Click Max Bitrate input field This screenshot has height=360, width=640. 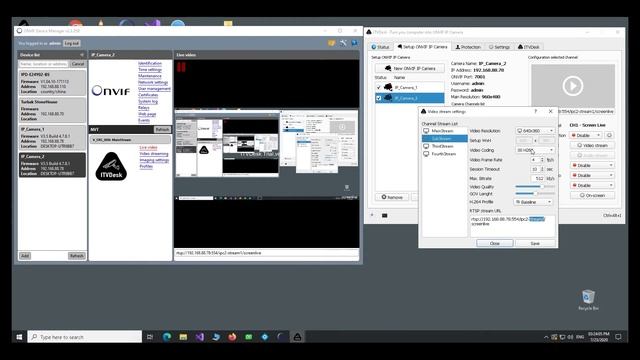(537, 178)
